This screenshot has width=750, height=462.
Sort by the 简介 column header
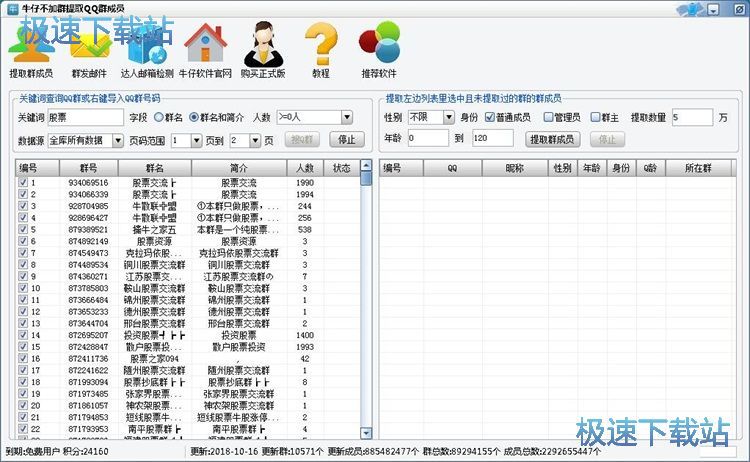coord(239,168)
